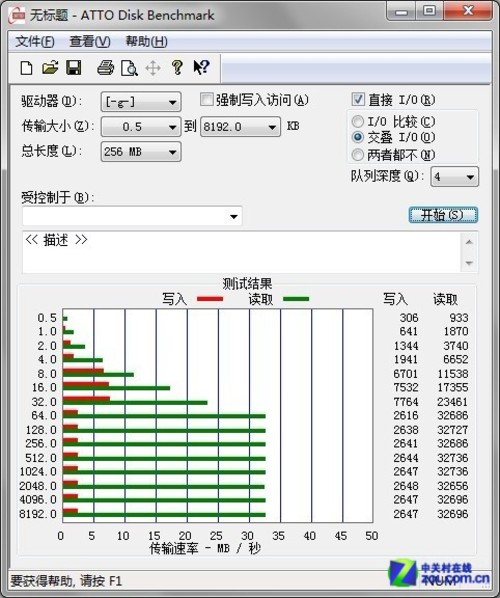Viewport: 500px width, 598px height.
Task: Open the drive [-g-] dropdown
Action: (x=141, y=102)
